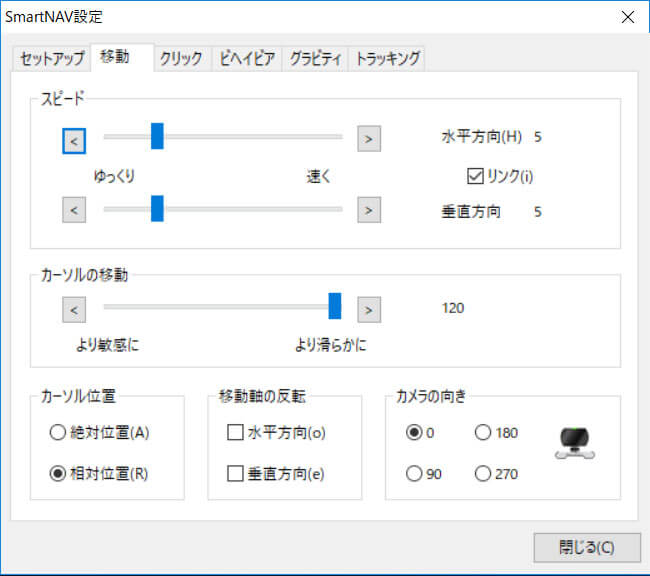Viewport: 650px width, 576px height.
Task: Click the camera orientation preview icon
Action: (x=575, y=443)
